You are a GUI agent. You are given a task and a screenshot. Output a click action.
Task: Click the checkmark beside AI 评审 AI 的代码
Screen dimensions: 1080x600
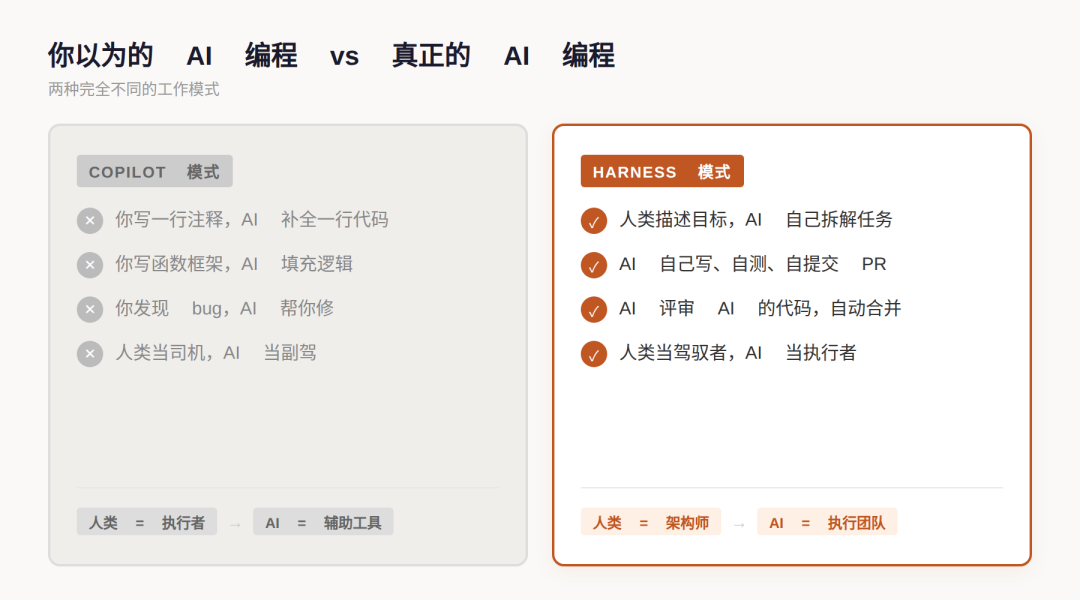[x=594, y=309]
